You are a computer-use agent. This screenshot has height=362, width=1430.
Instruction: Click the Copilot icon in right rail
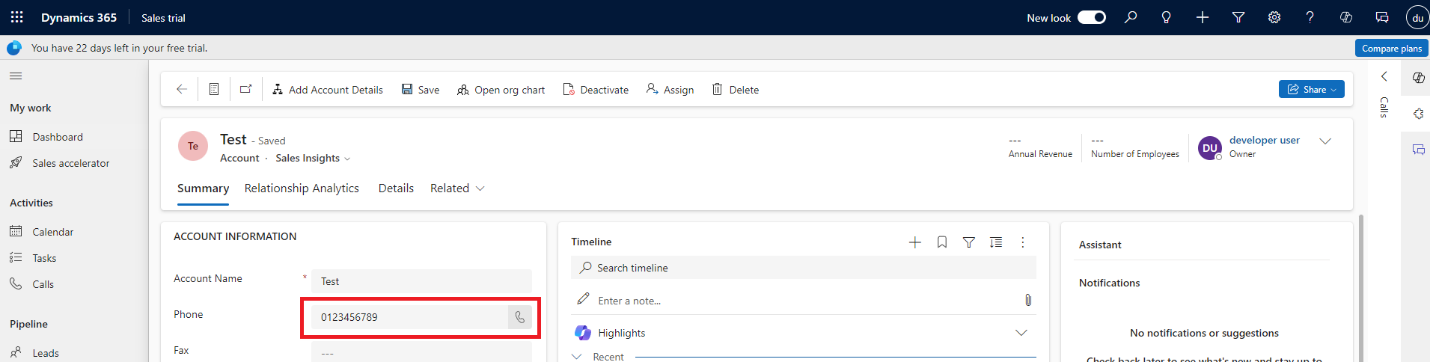click(x=1418, y=78)
